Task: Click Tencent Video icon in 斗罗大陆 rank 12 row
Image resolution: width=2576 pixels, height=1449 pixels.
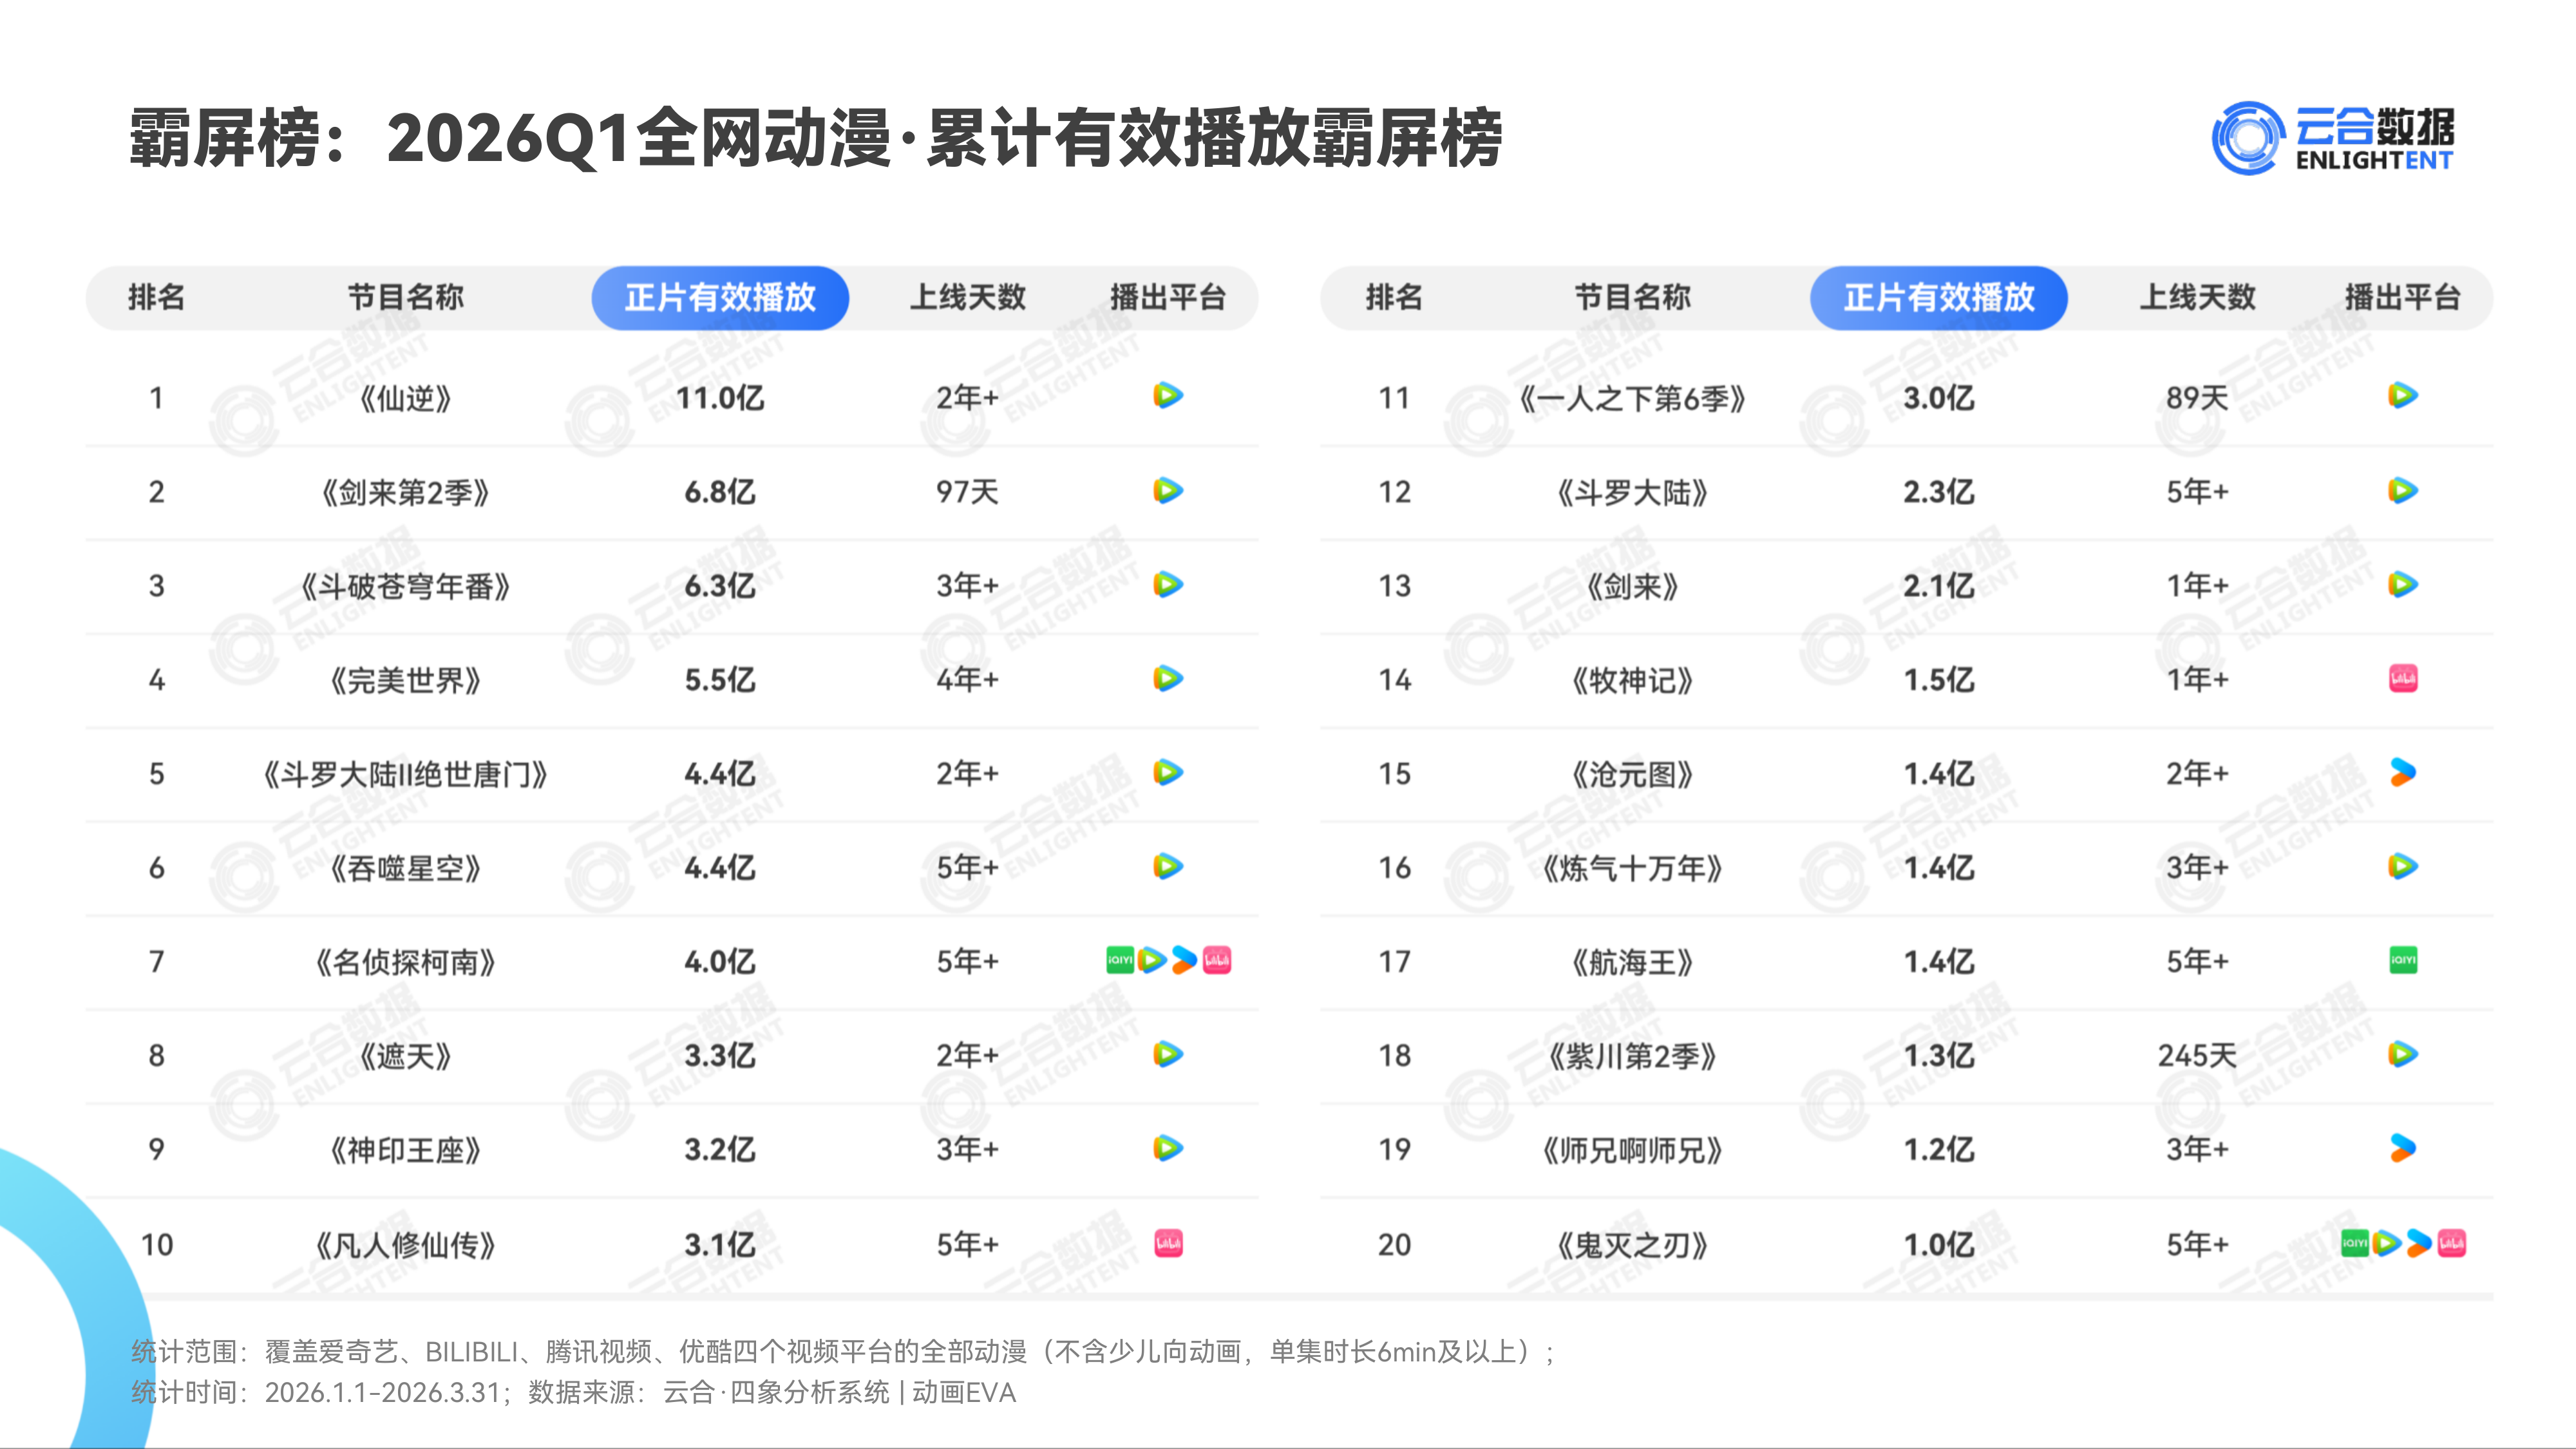Action: click(x=2403, y=490)
